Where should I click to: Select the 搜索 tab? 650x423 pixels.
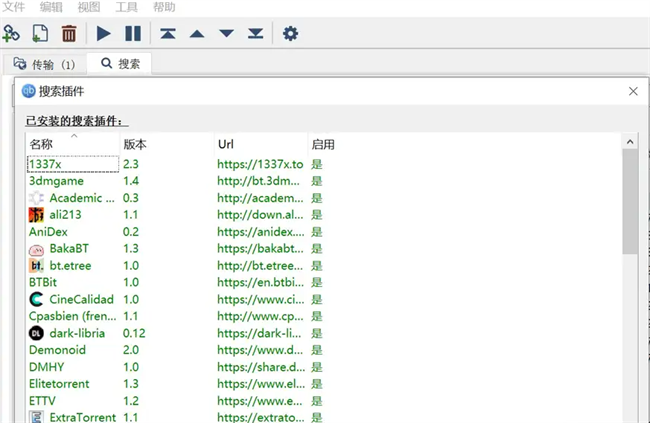pyautogui.click(x=120, y=64)
